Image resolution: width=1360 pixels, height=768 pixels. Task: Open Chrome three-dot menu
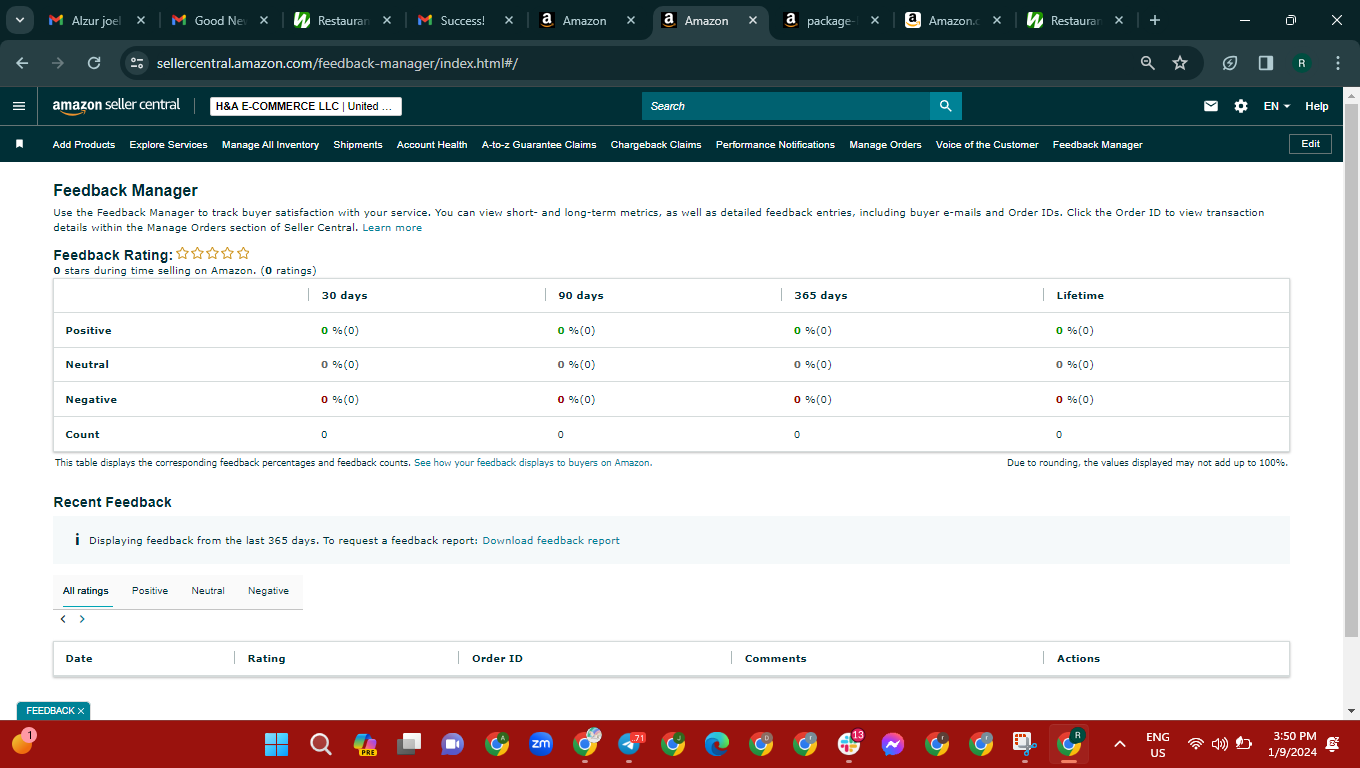[1338, 63]
